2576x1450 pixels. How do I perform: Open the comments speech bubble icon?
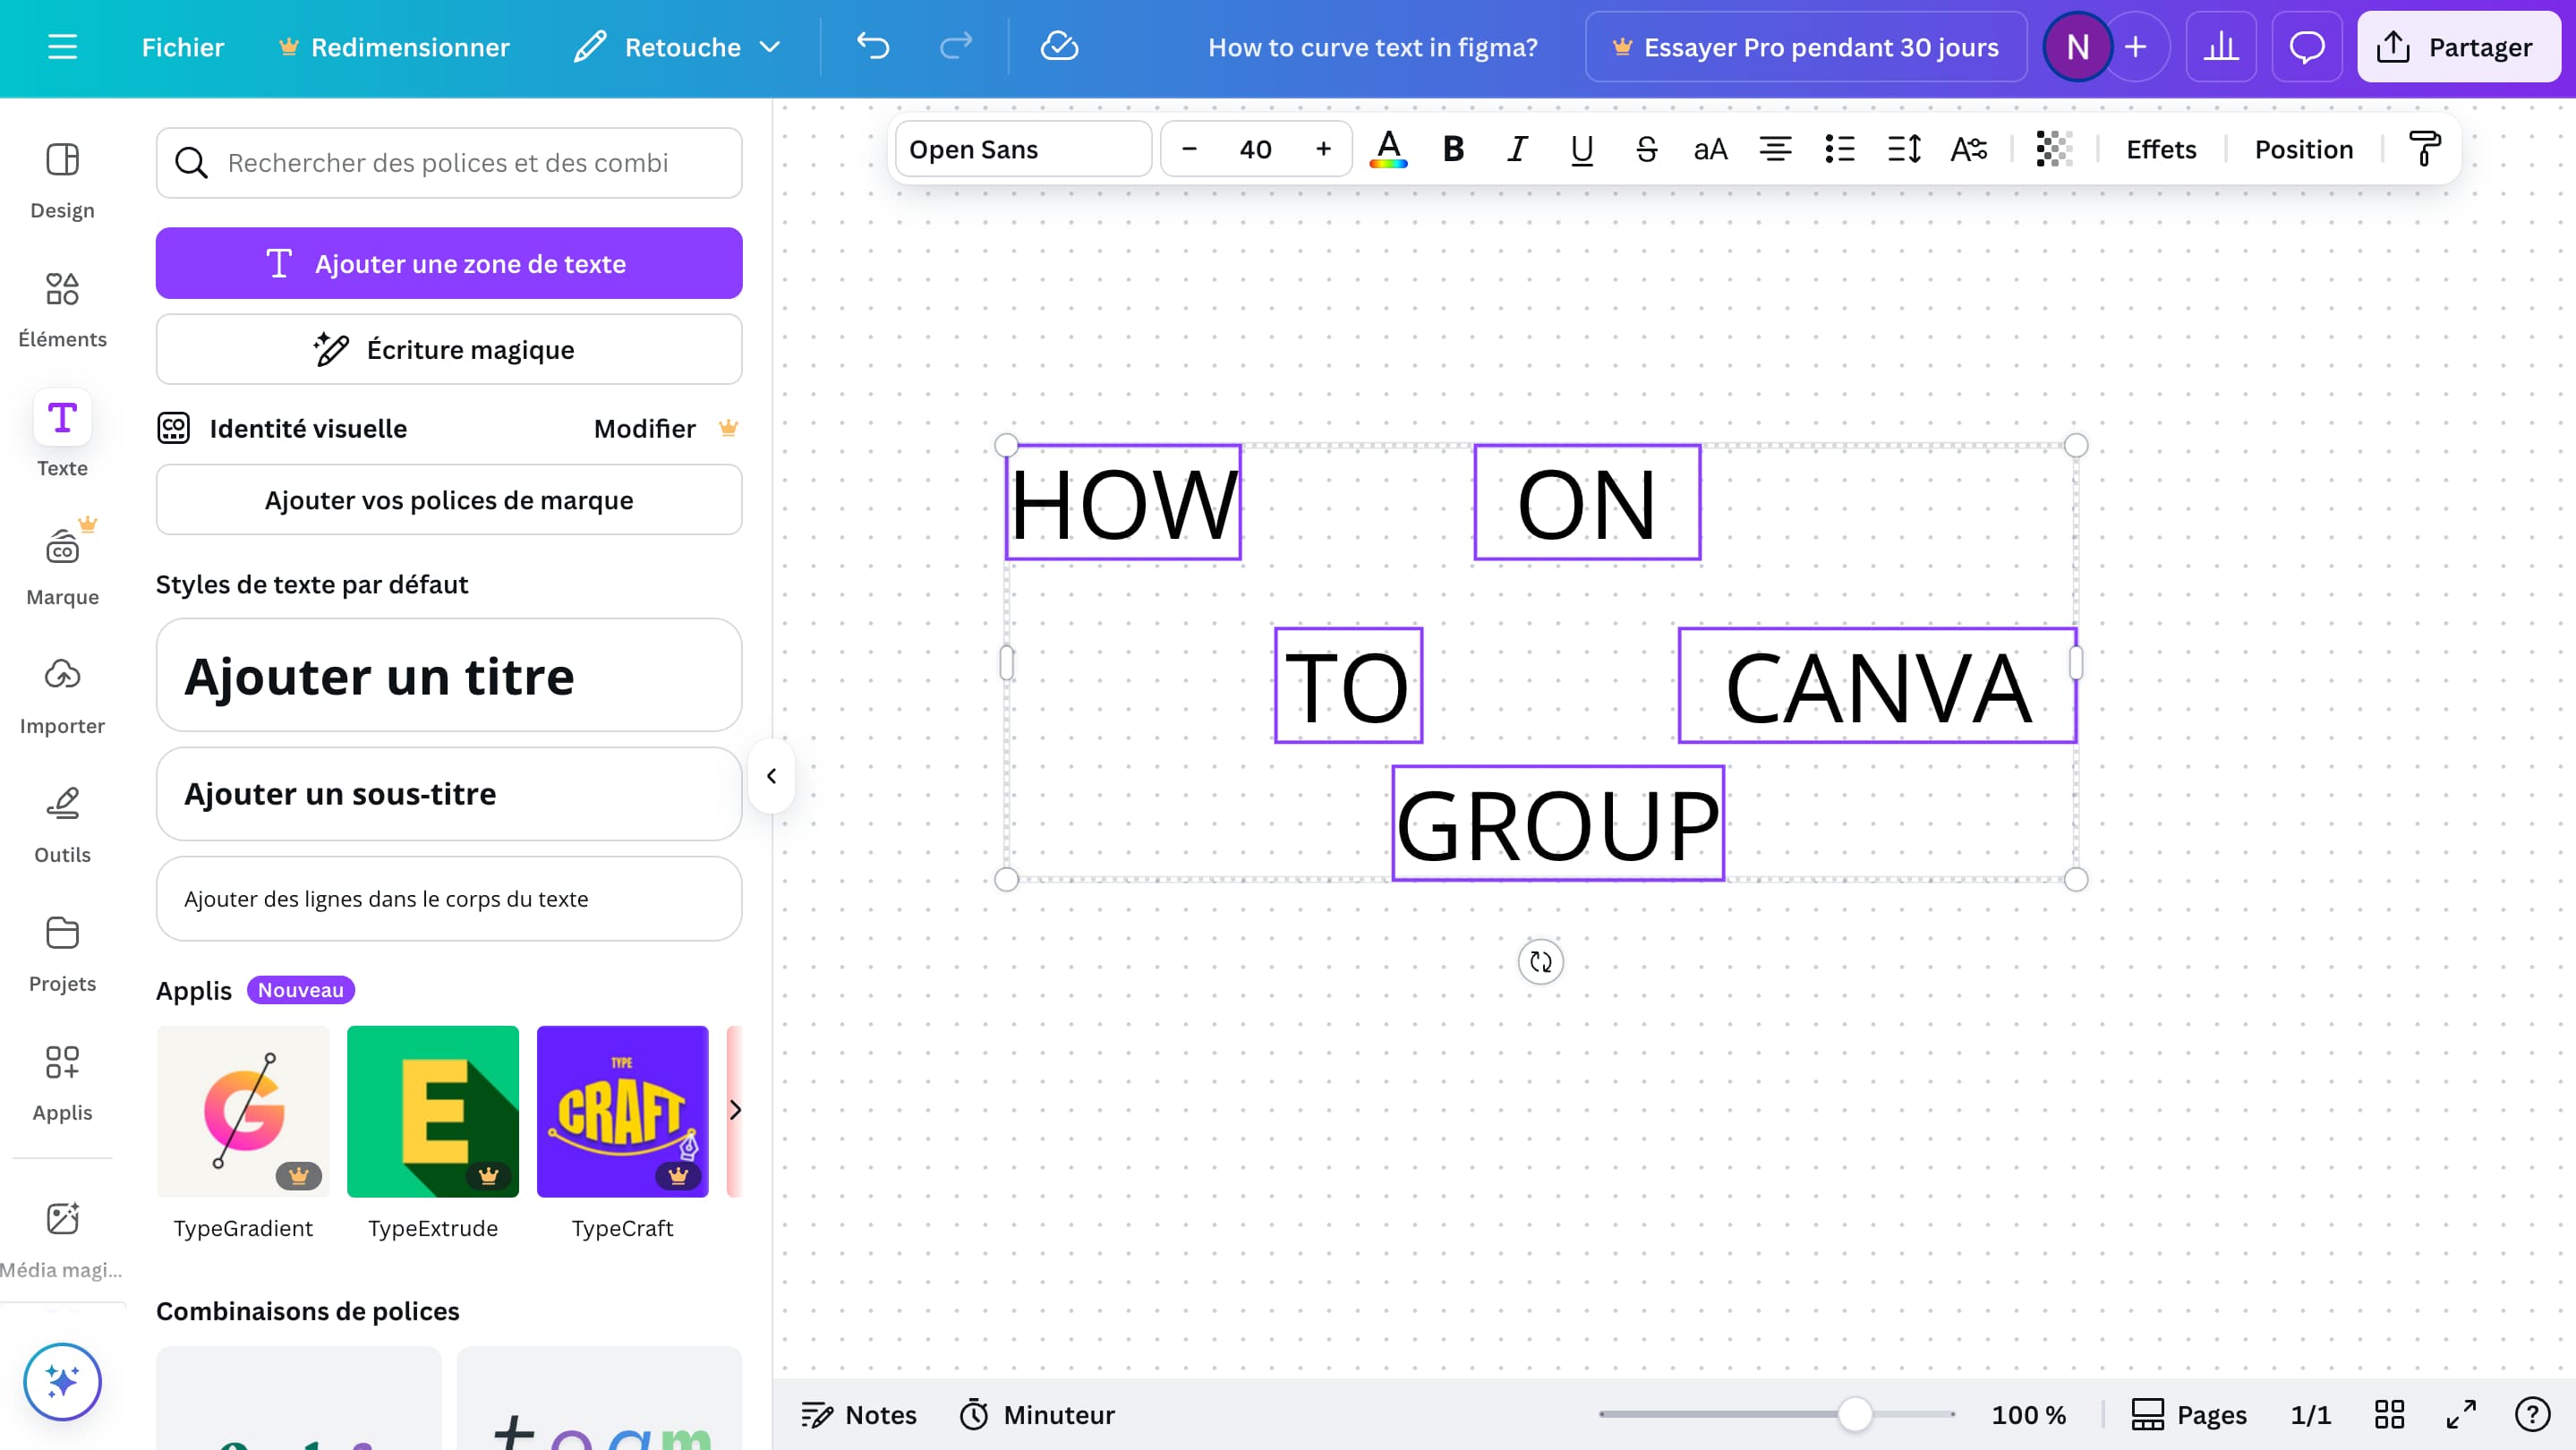pos(2307,47)
